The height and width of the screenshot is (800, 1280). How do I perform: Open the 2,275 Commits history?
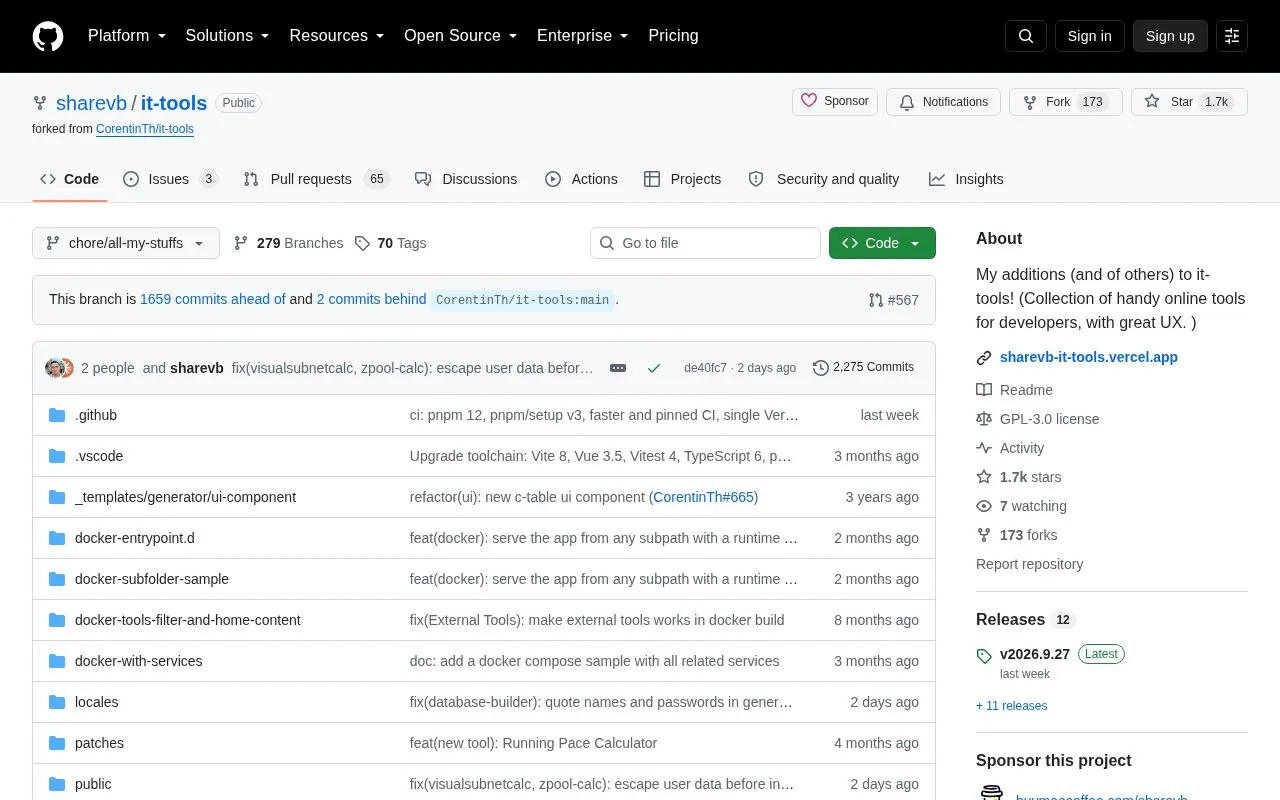click(x=864, y=368)
